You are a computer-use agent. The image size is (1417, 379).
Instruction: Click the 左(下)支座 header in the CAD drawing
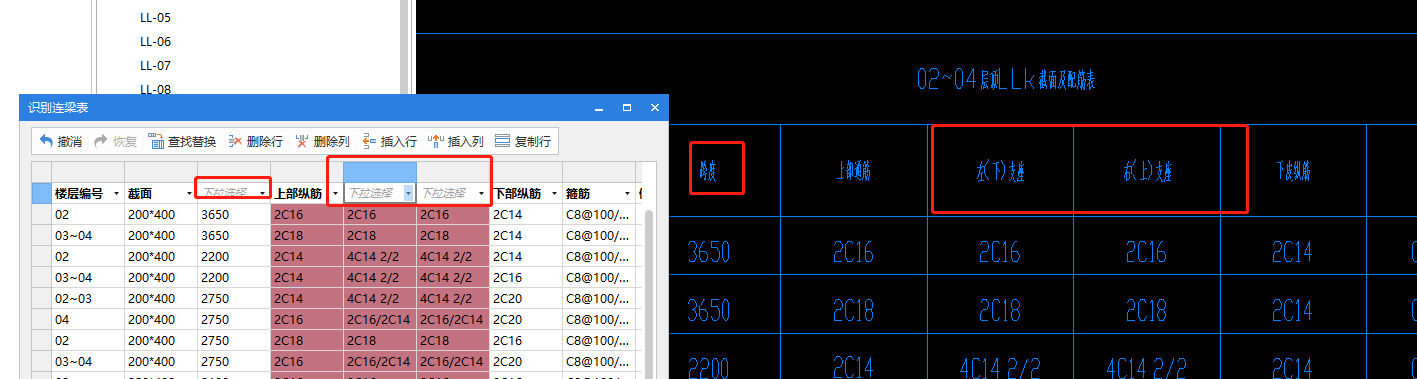coord(1000,172)
